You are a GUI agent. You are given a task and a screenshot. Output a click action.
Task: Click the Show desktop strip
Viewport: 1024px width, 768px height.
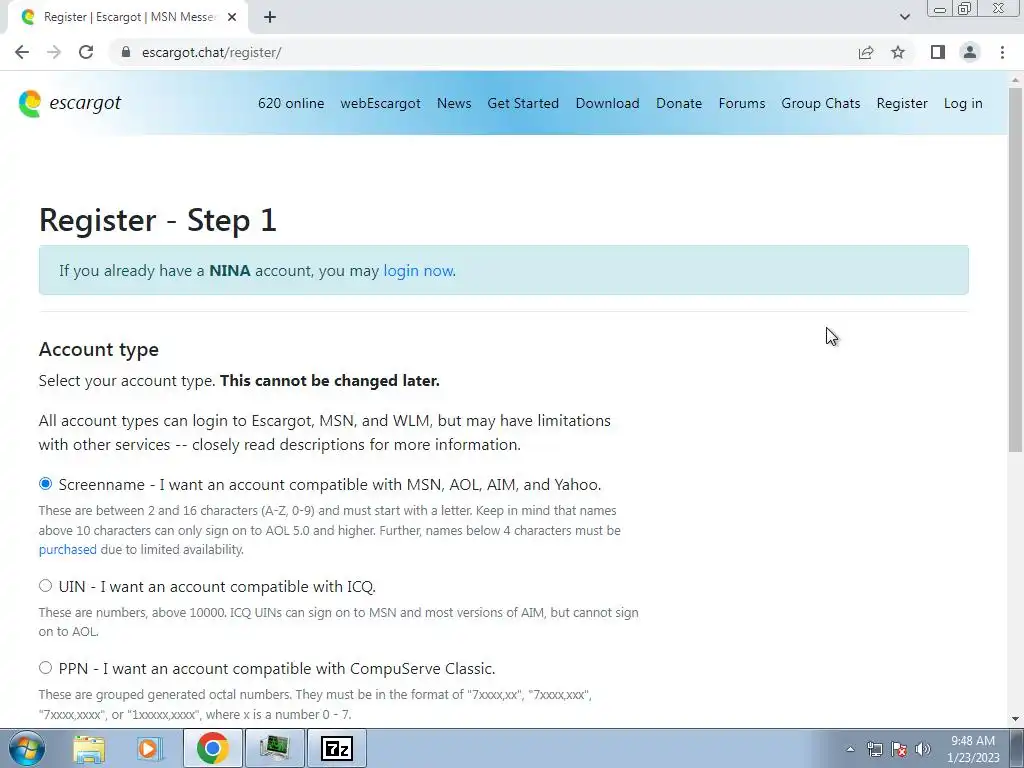click(1016, 748)
